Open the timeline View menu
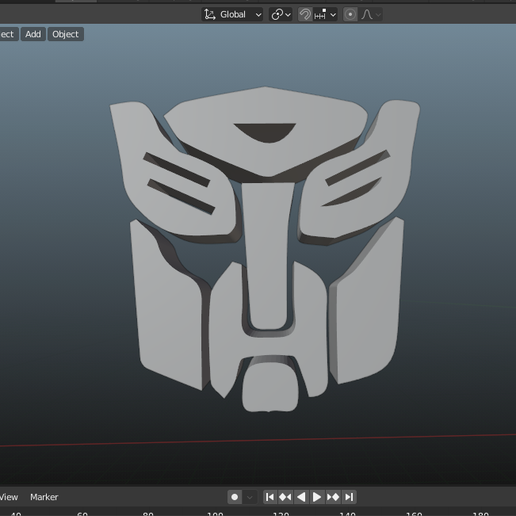 click(x=9, y=497)
